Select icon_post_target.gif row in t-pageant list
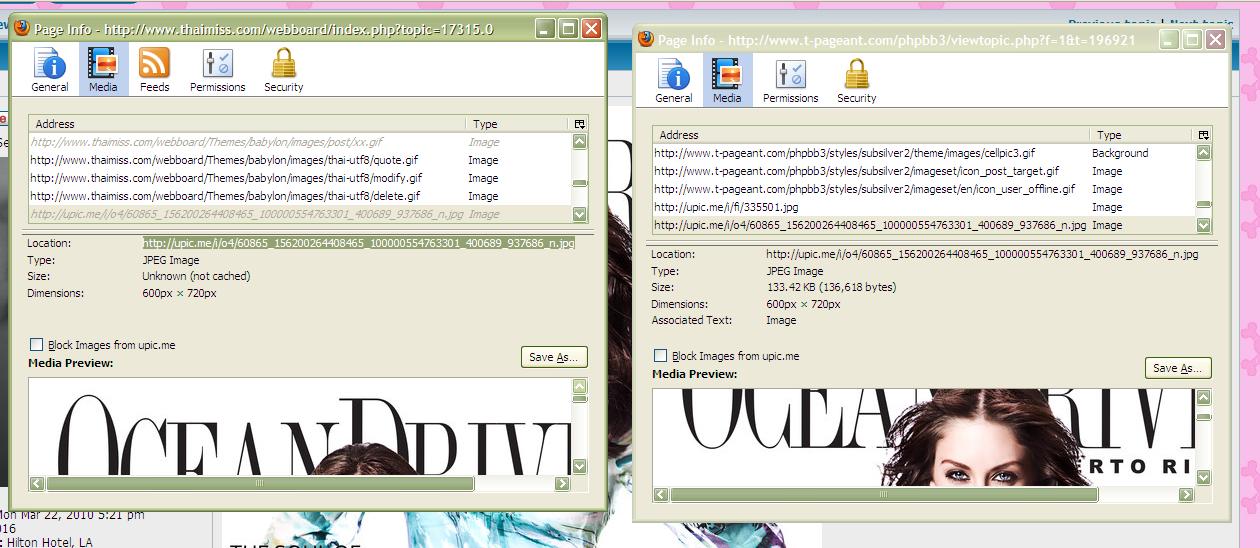 [924, 171]
